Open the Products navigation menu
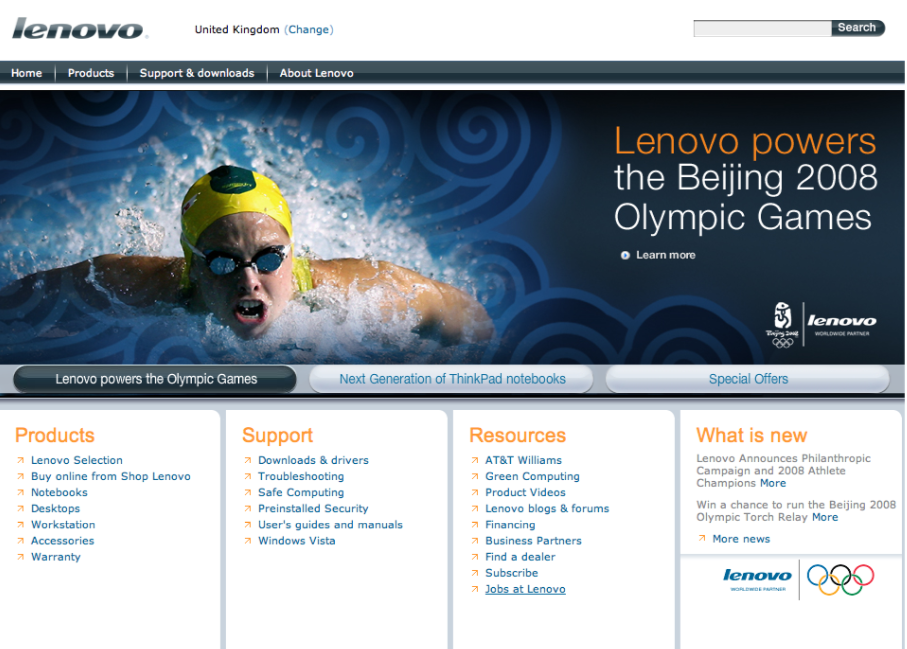This screenshot has height=649, width=907. coord(91,73)
